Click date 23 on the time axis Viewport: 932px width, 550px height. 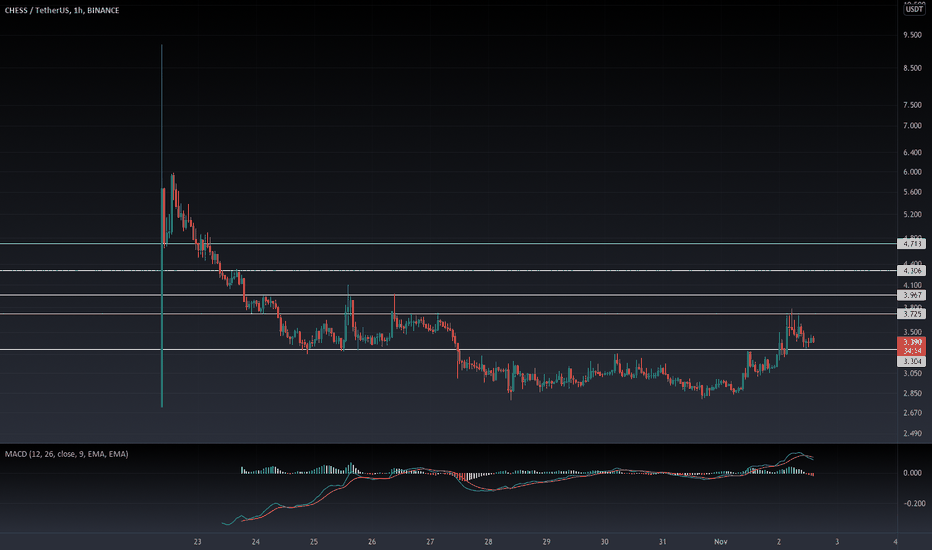coord(197,542)
